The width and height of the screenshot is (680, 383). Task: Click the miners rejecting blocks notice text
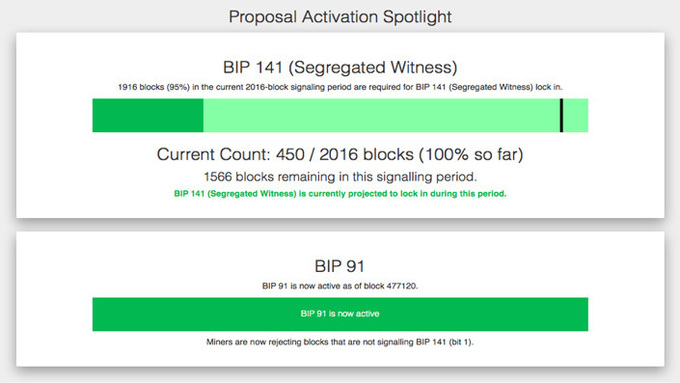tap(340, 342)
